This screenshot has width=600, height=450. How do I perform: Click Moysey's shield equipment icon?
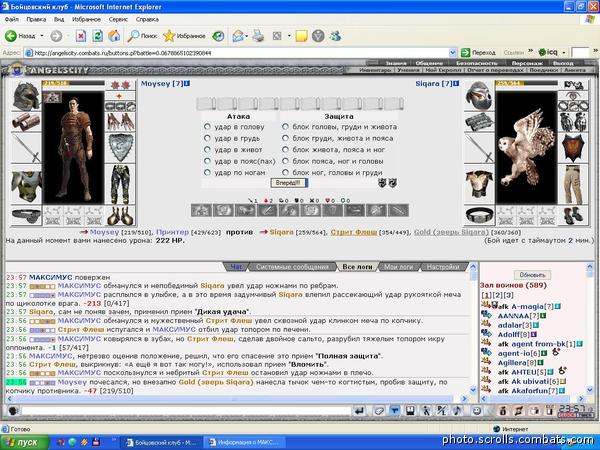tap(120, 147)
